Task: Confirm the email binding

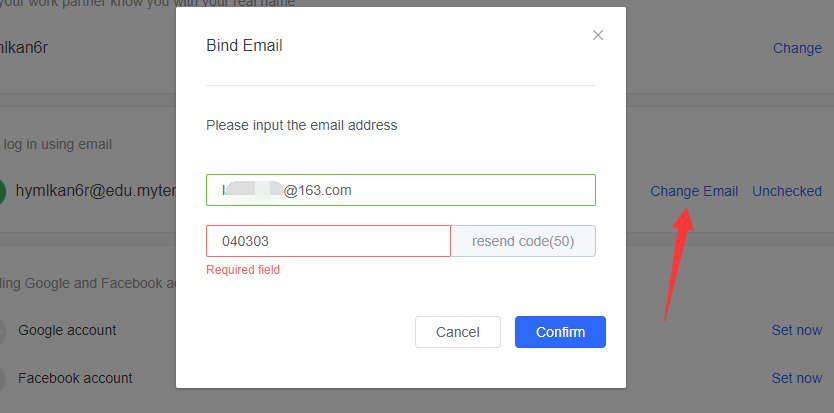Action: coord(560,332)
